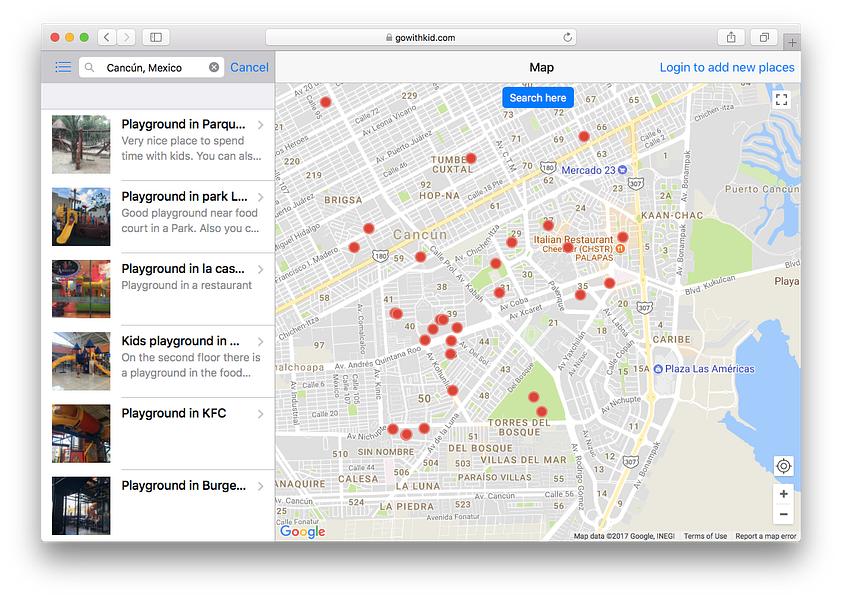842x600 pixels.
Task: Go forward with Safari's forward arrow
Action: (x=127, y=37)
